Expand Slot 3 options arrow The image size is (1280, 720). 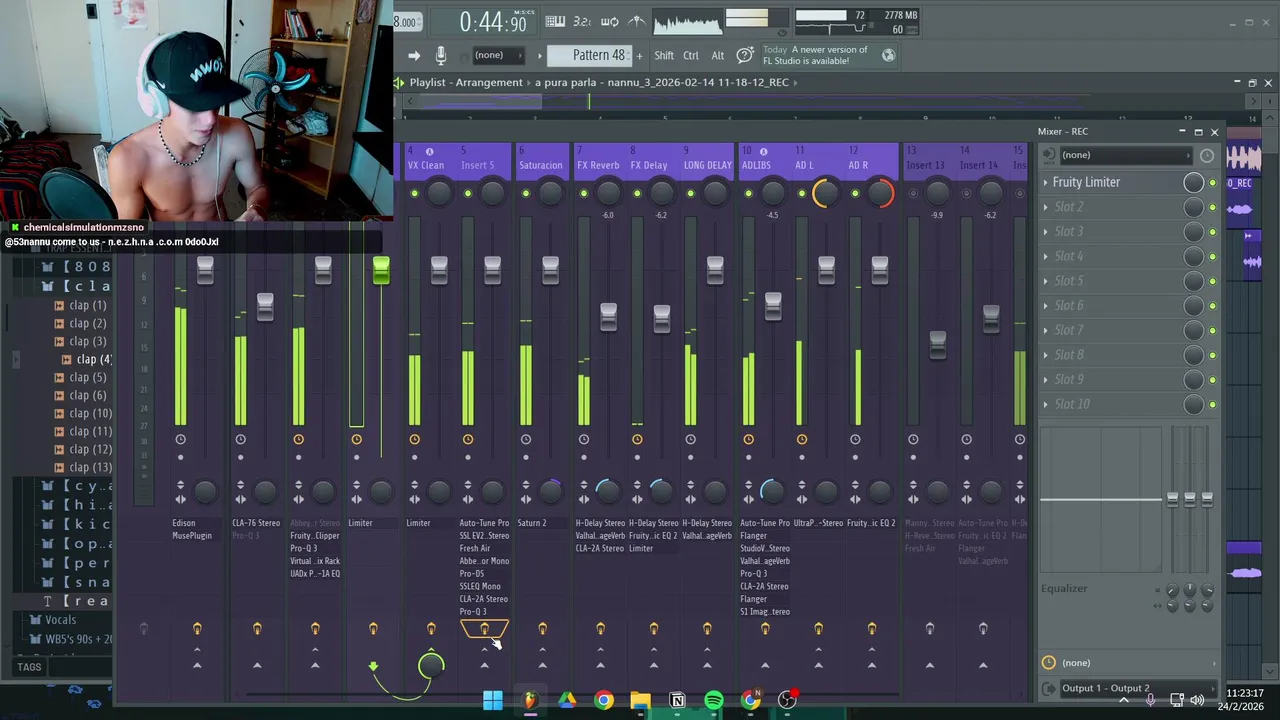pos(1046,232)
